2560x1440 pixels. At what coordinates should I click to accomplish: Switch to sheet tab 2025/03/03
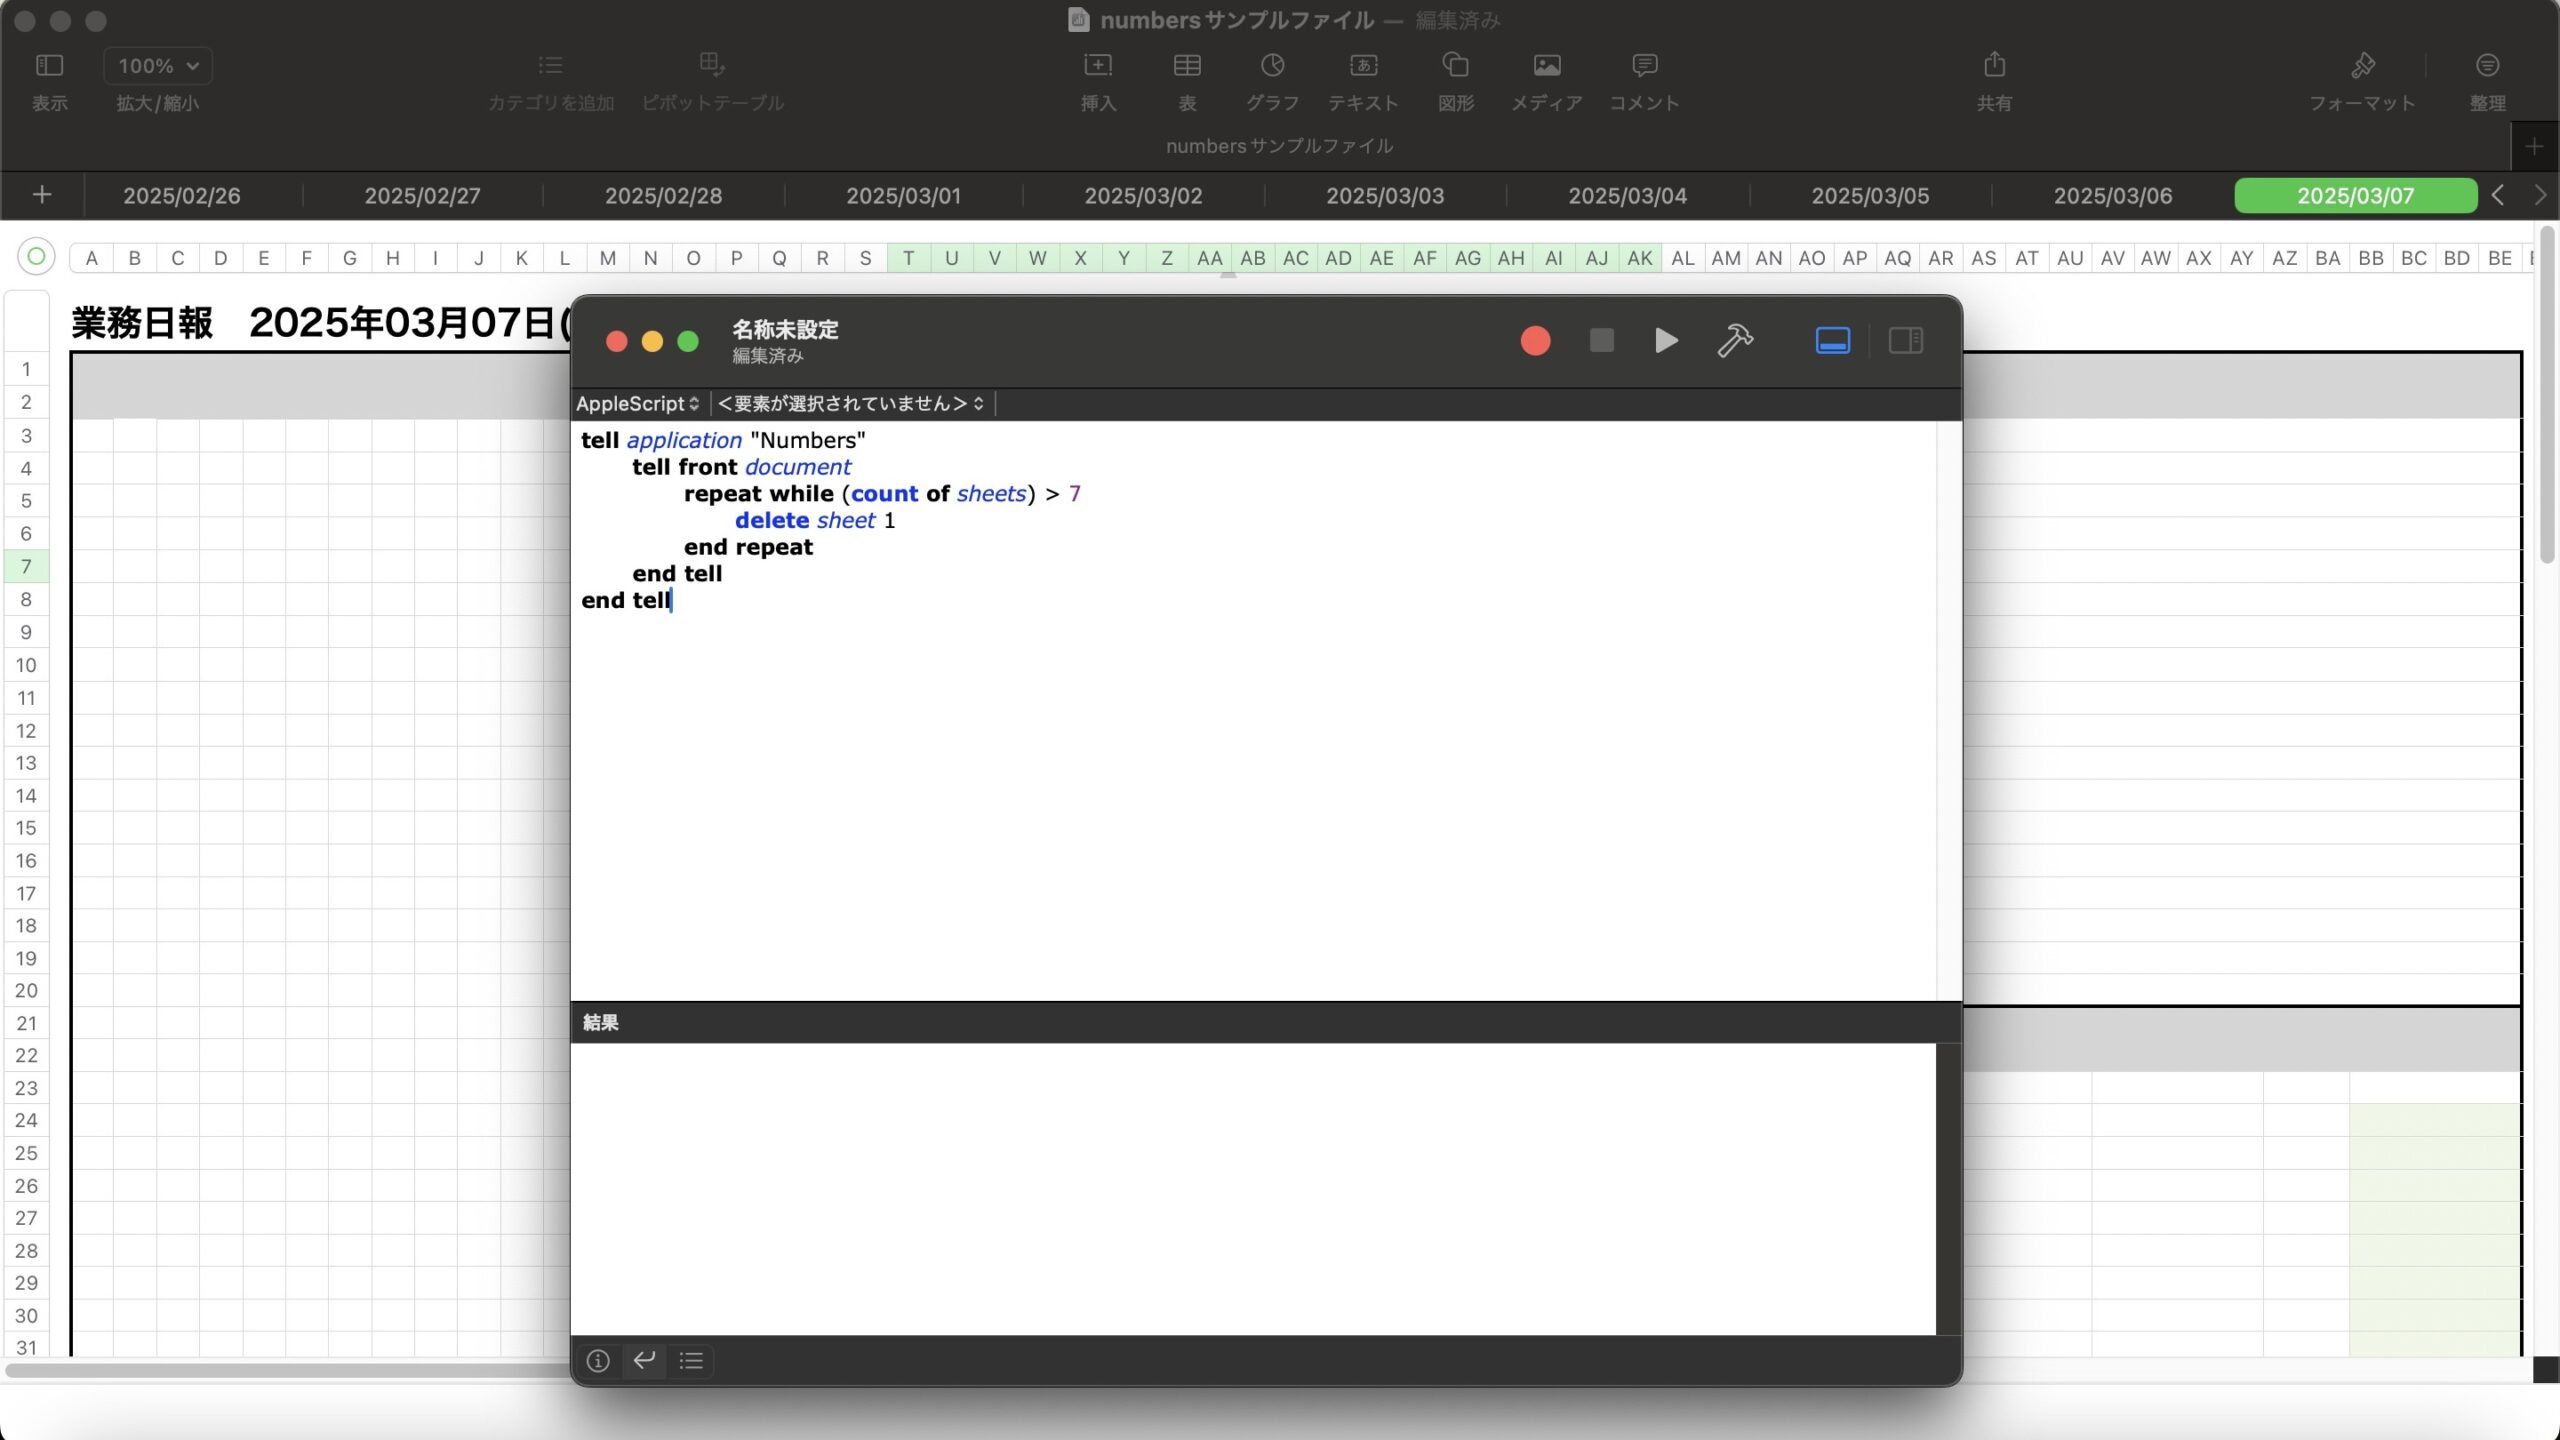[x=1385, y=196]
